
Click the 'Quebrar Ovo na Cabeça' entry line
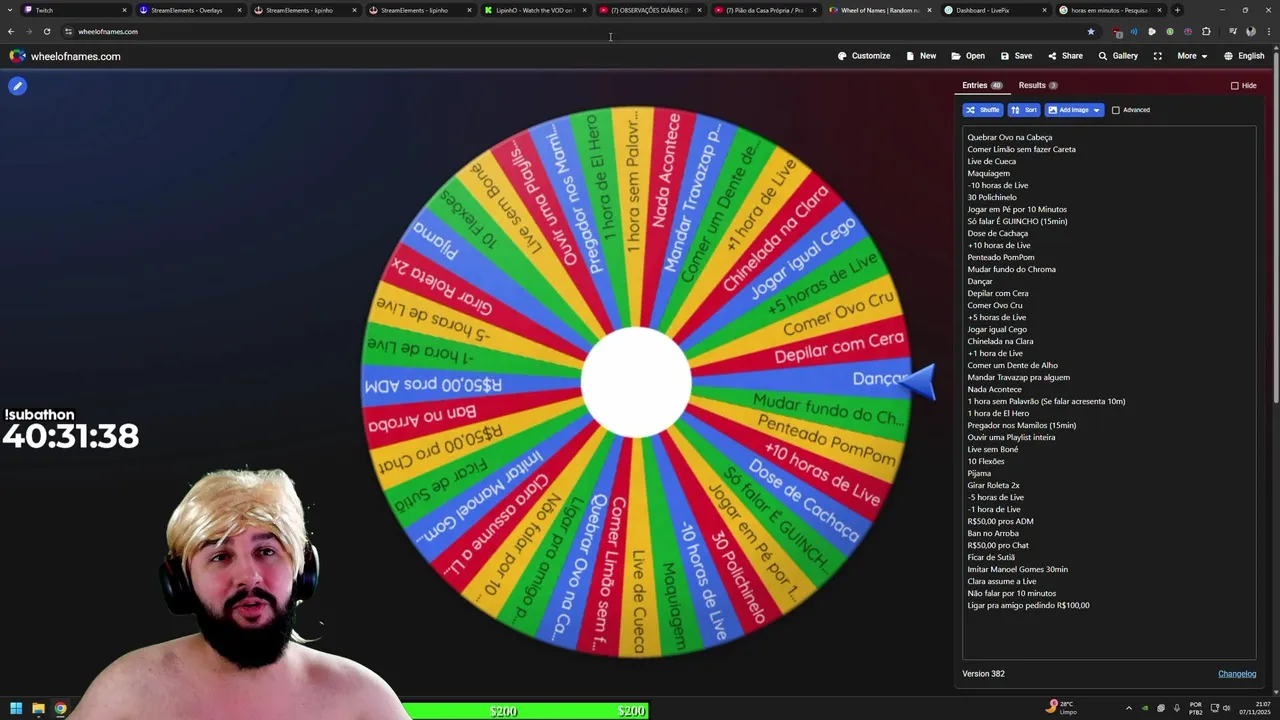click(1010, 137)
